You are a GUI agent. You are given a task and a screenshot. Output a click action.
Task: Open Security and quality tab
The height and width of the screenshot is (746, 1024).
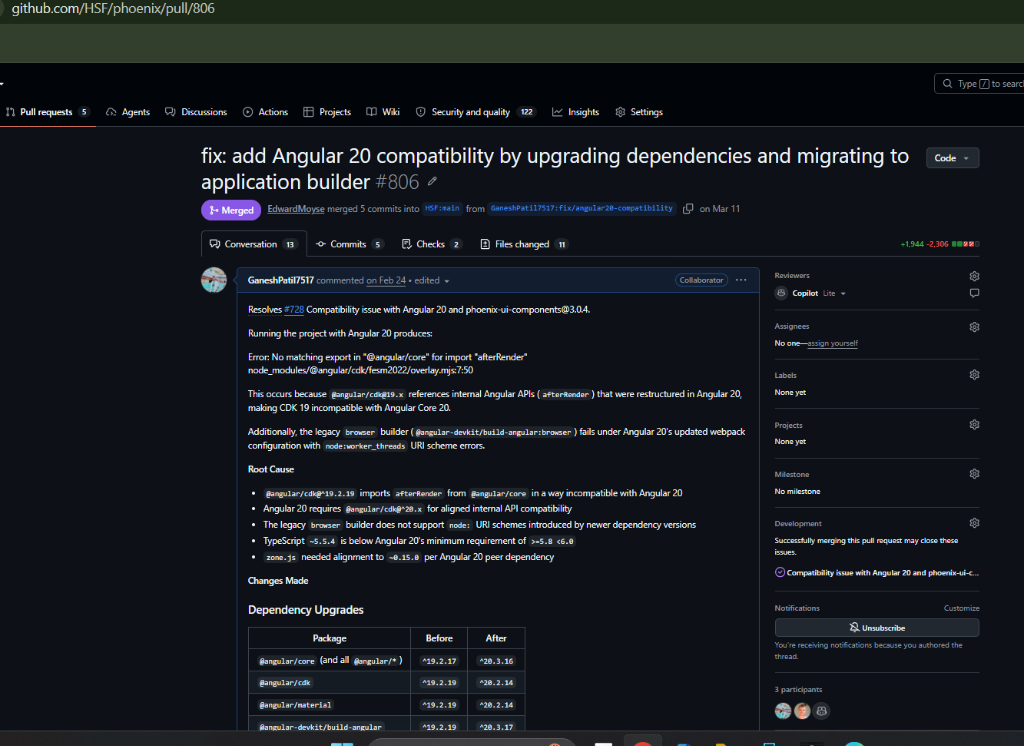point(475,112)
